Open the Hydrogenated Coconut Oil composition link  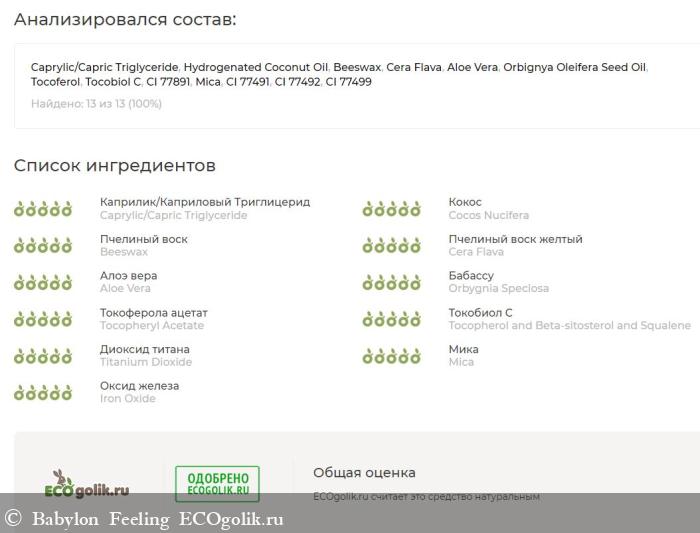click(255, 68)
